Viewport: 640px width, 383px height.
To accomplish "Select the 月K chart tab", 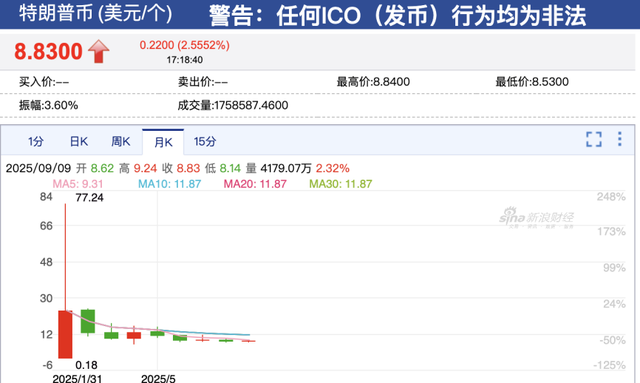I will tap(163, 142).
